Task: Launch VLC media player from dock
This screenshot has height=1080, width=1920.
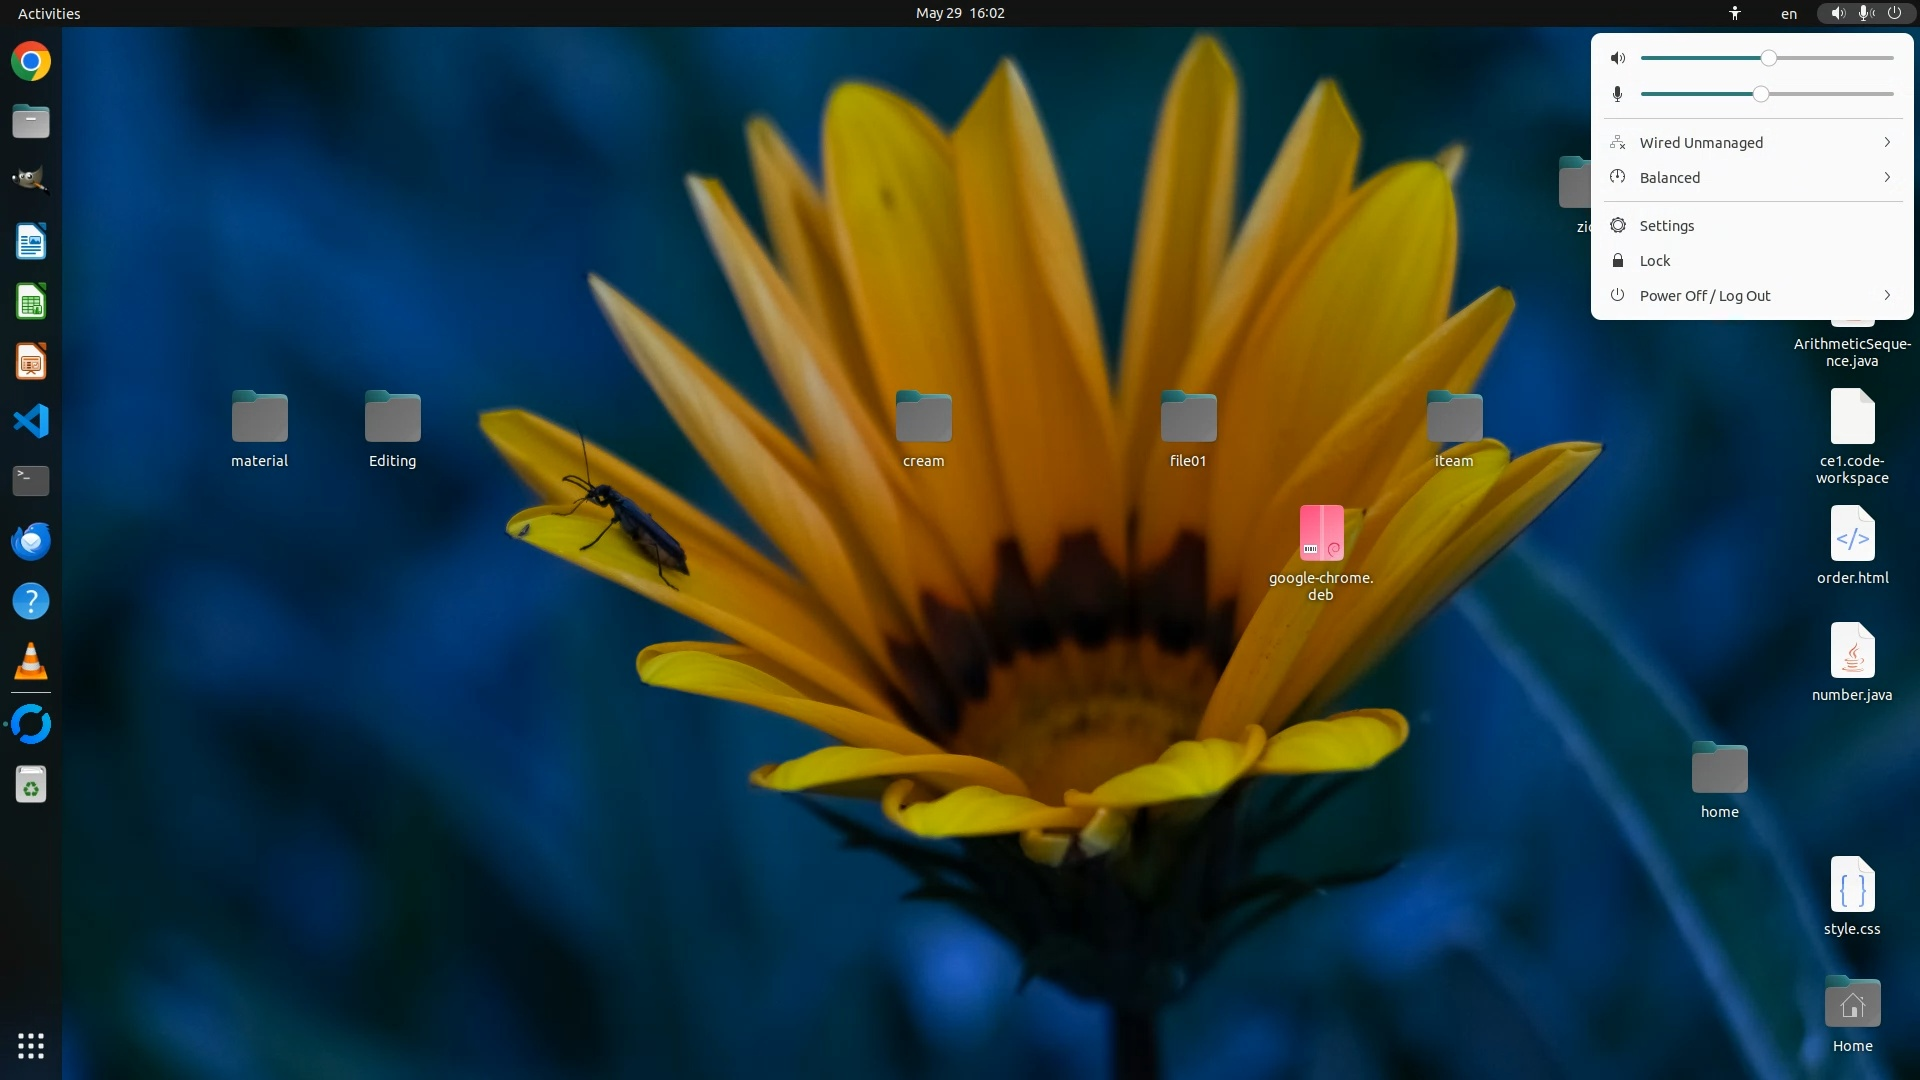Action: tap(31, 661)
